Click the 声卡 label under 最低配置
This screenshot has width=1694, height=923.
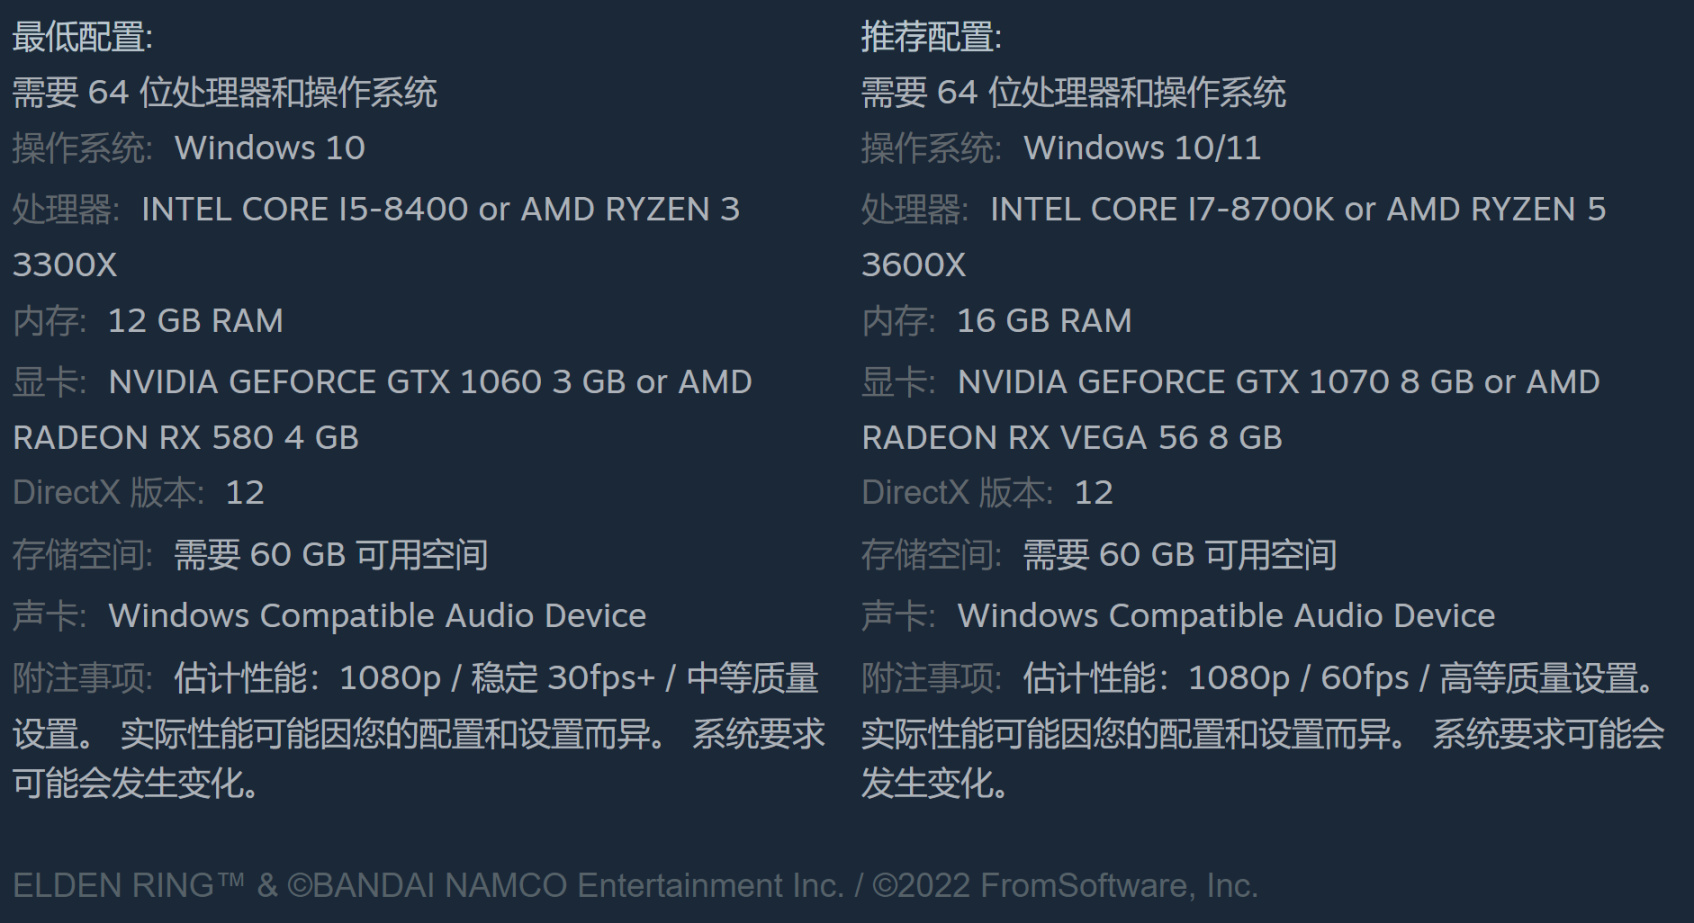[x=49, y=616]
